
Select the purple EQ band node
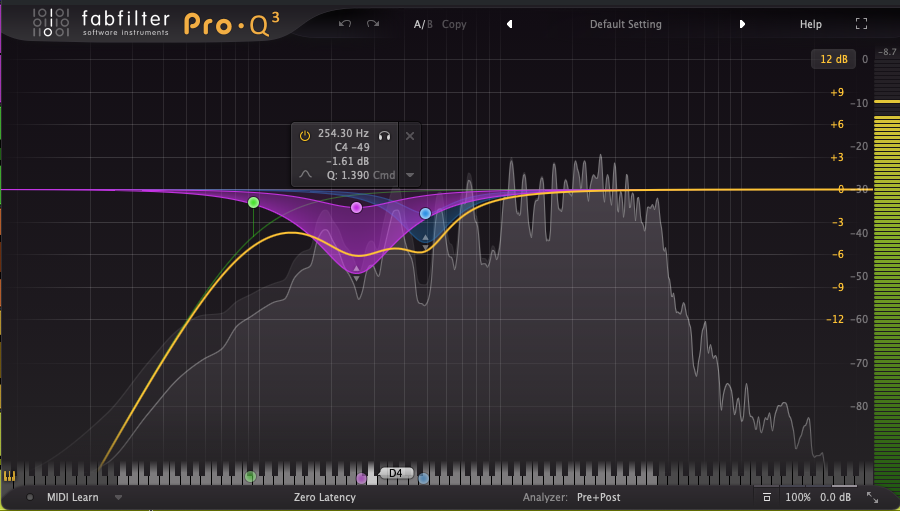point(356,207)
